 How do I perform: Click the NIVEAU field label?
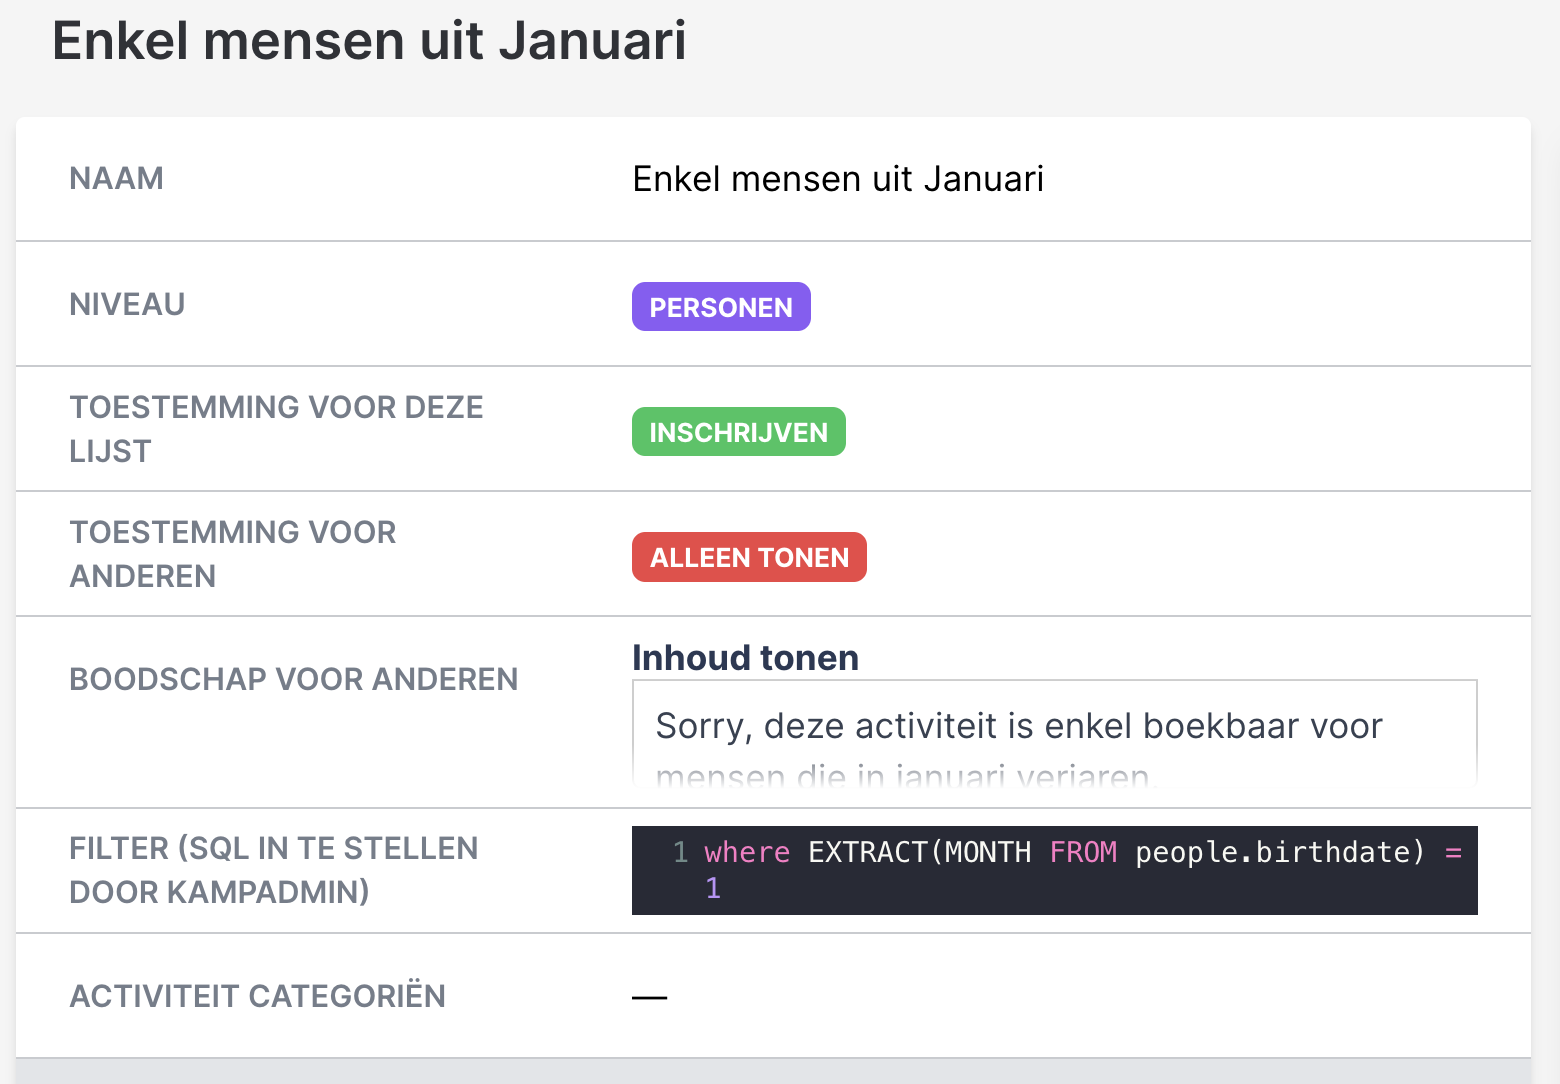tap(127, 304)
